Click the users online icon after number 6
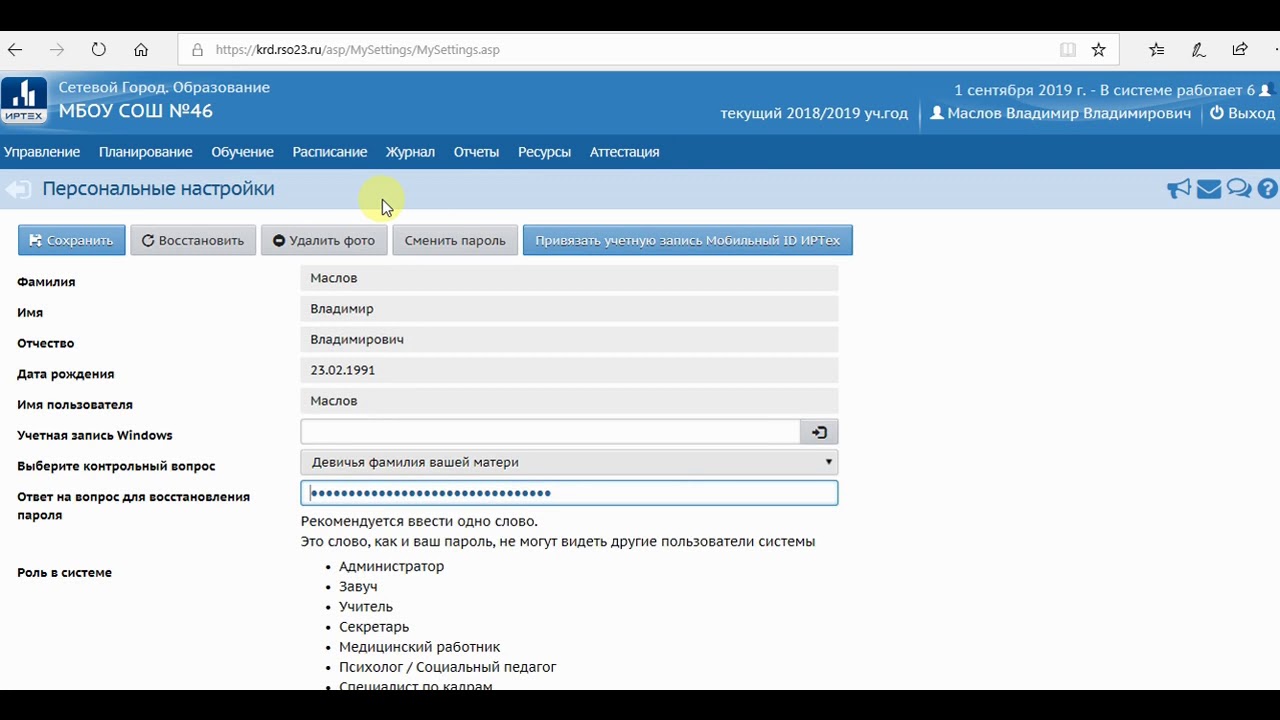The width and height of the screenshot is (1280, 720). (x=1267, y=90)
